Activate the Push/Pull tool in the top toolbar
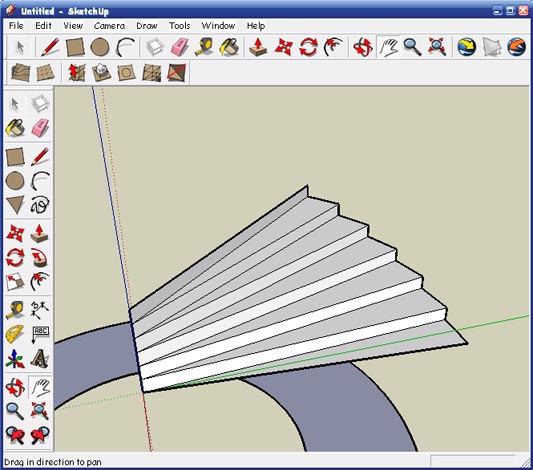The width and height of the screenshot is (533, 470). [258, 47]
